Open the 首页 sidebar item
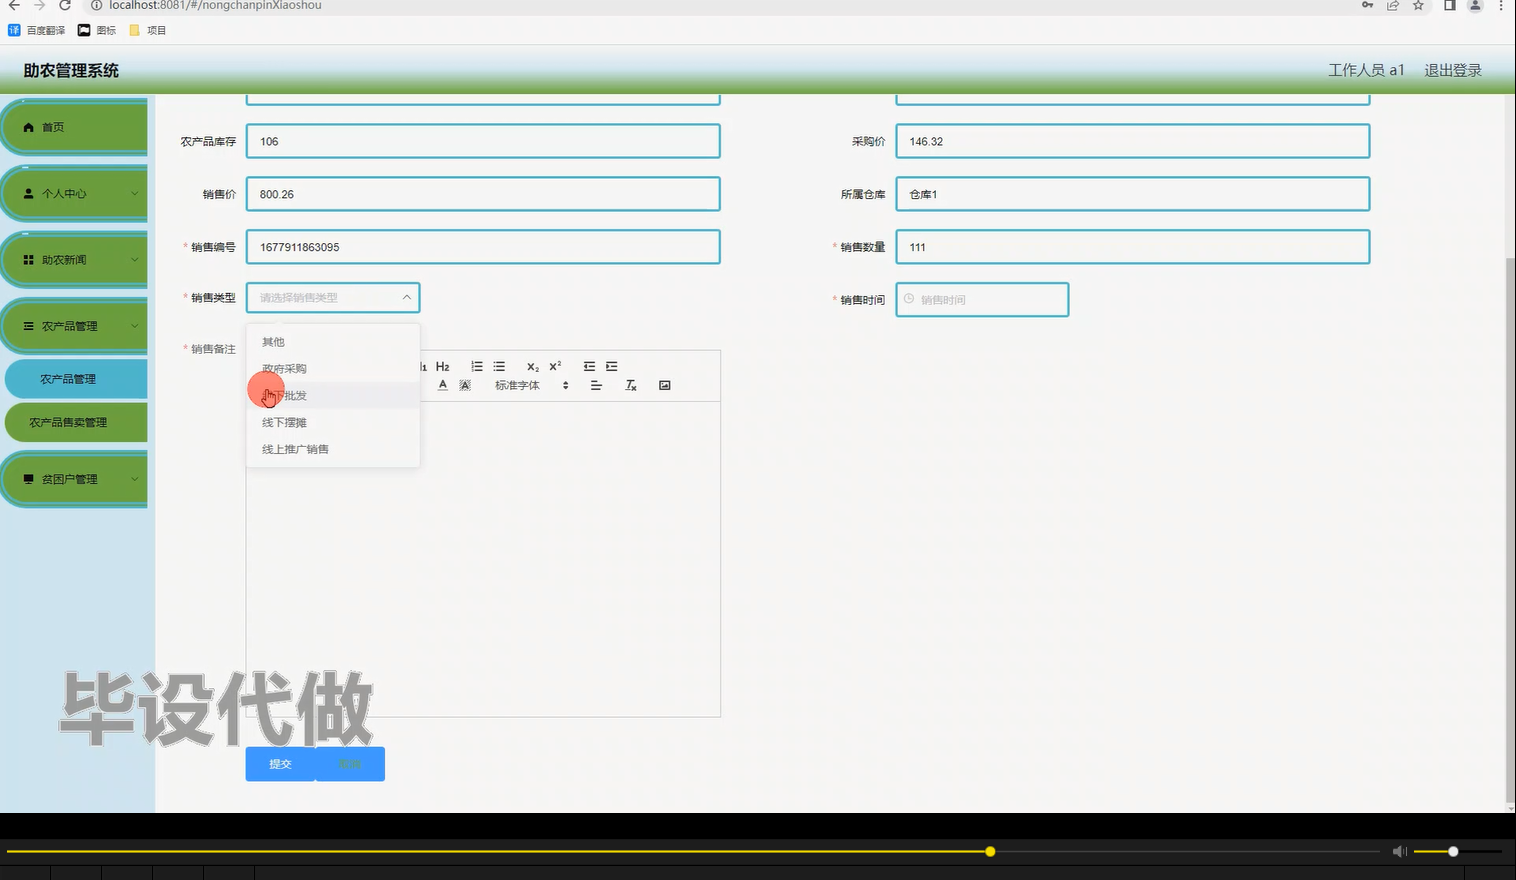 (x=75, y=127)
